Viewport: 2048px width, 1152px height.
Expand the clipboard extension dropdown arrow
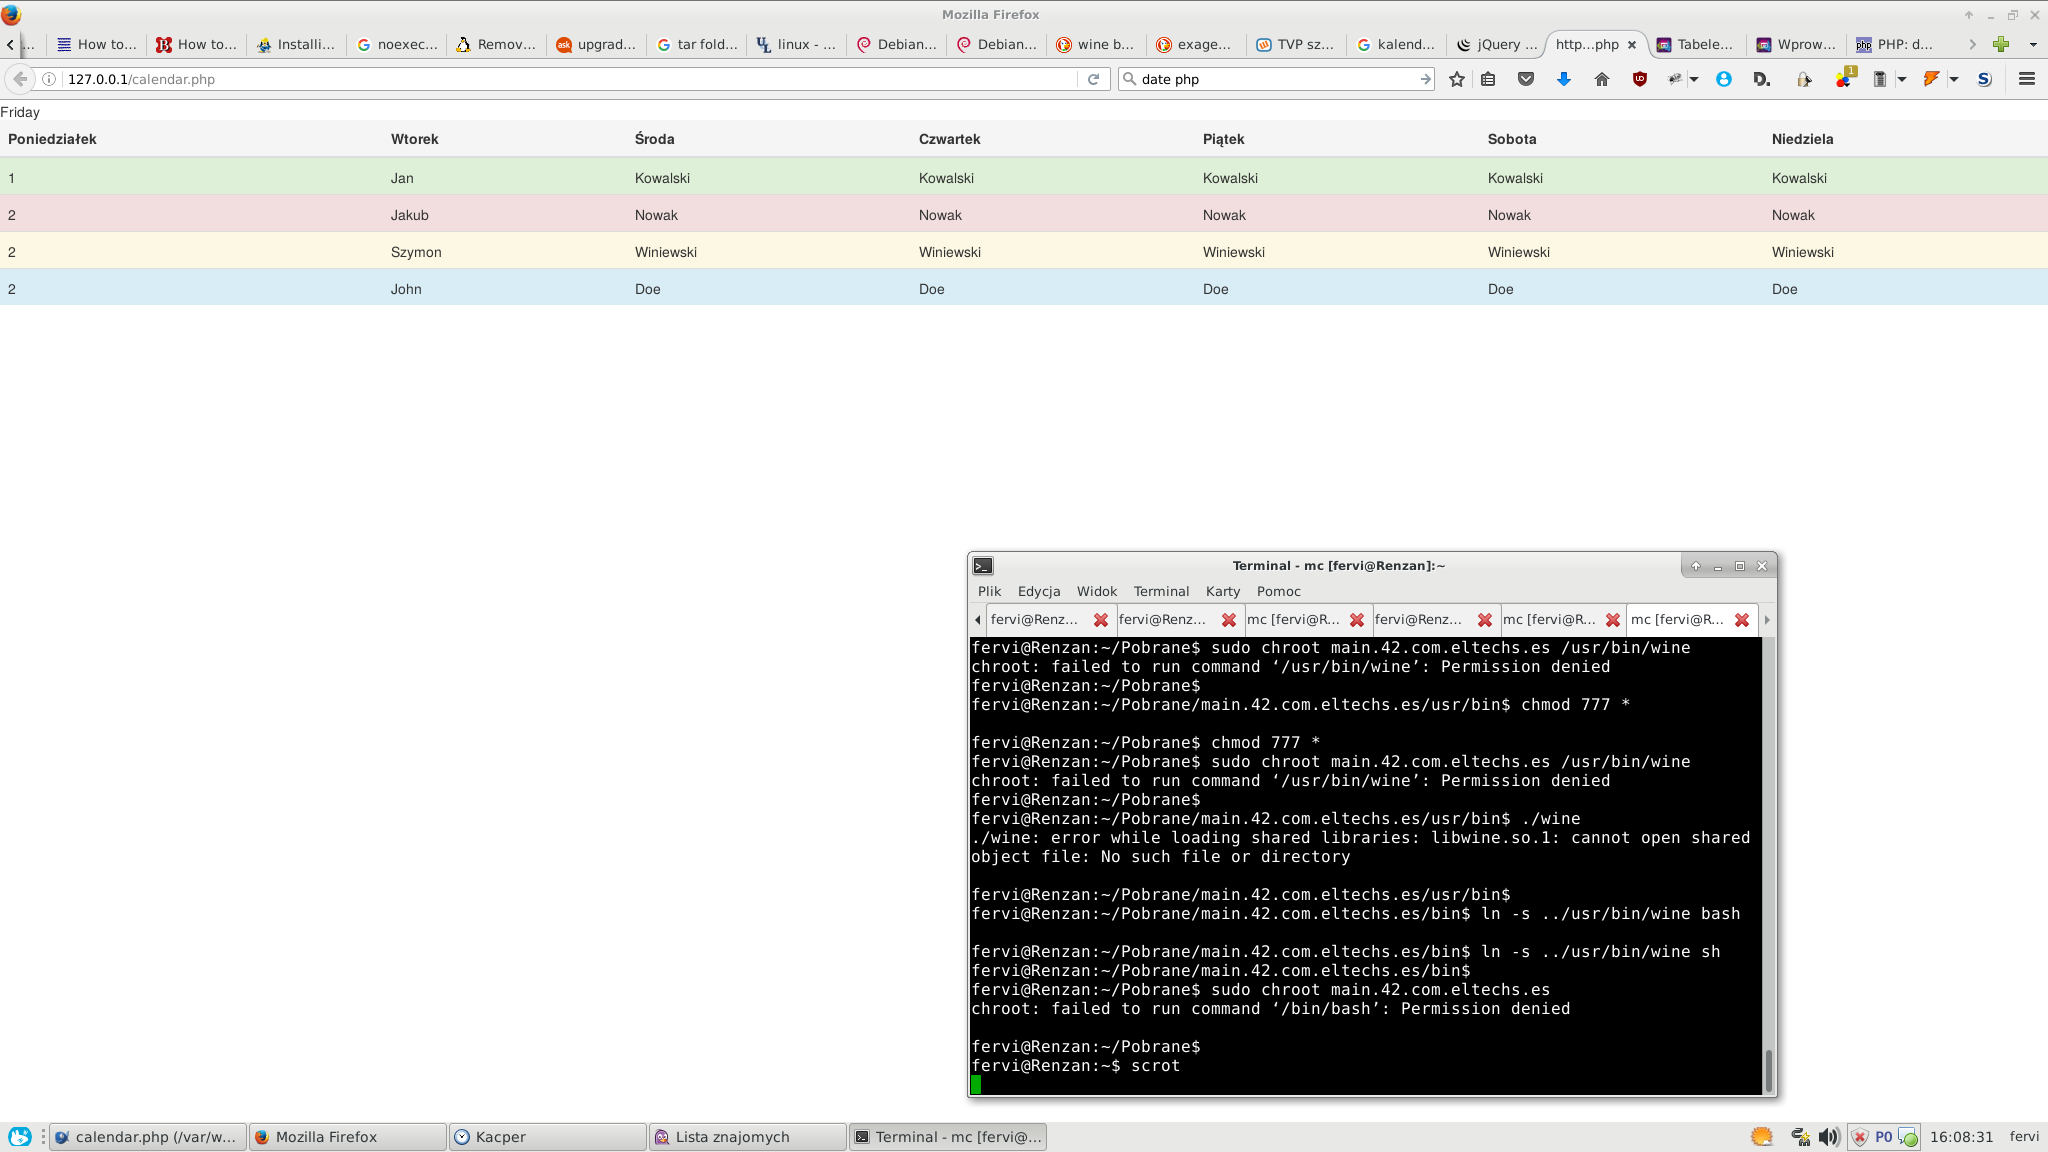pyautogui.click(x=1902, y=79)
